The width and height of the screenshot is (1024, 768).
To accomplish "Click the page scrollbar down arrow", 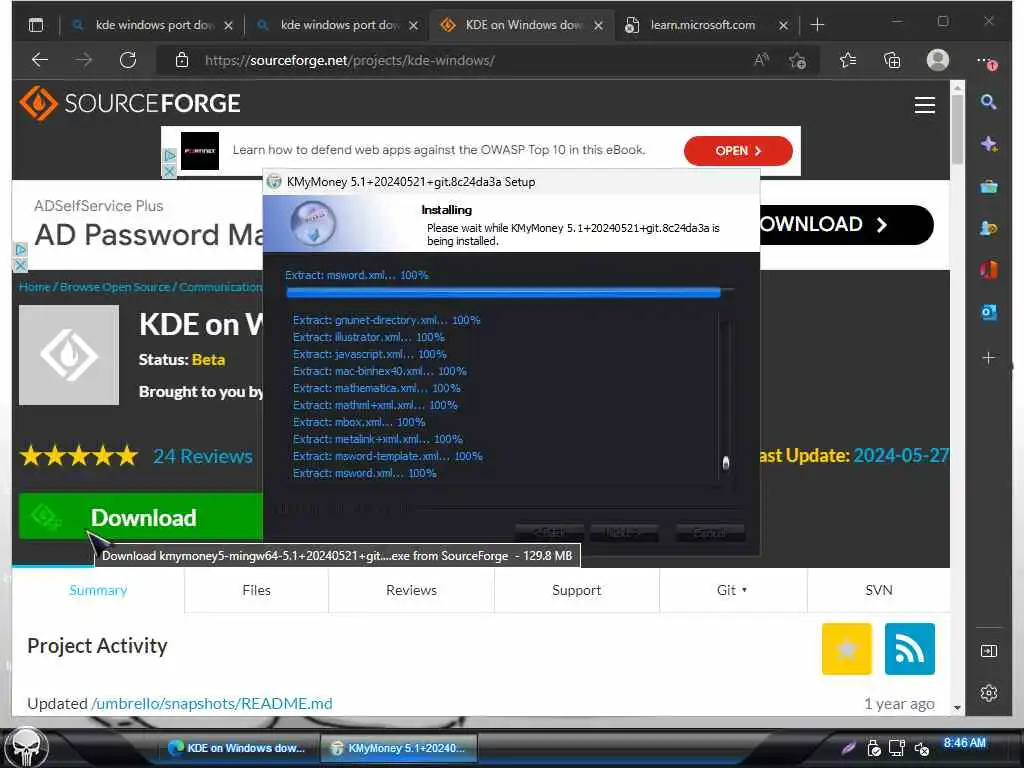I will click(x=957, y=707).
